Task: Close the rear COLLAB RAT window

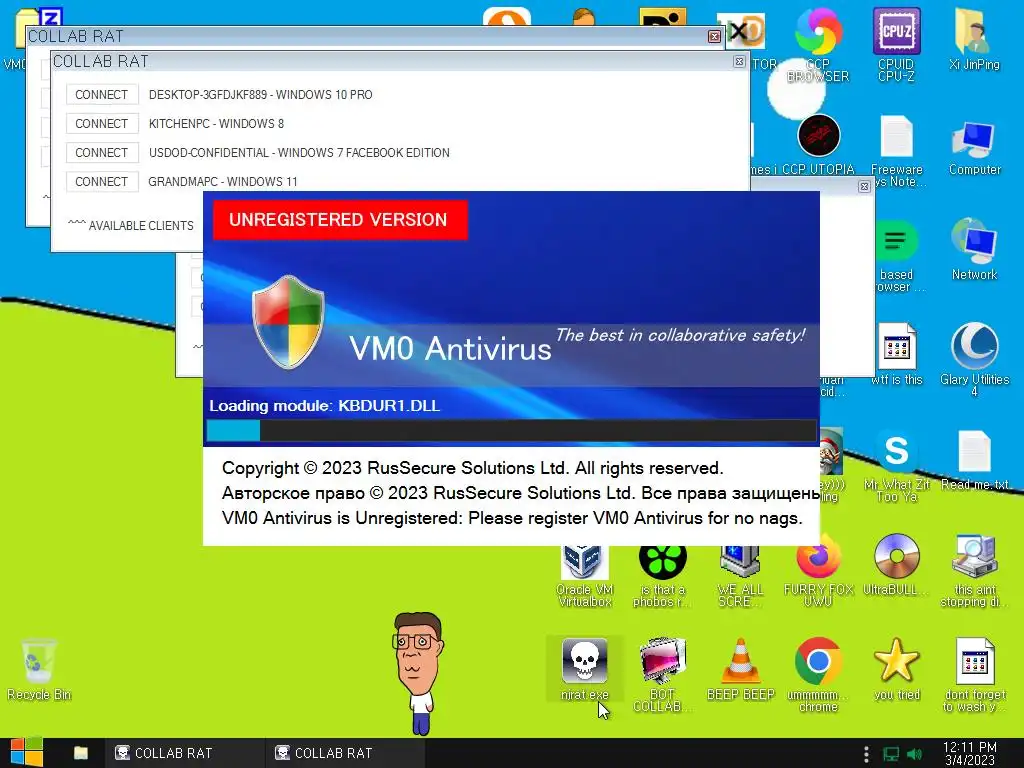Action: click(714, 37)
